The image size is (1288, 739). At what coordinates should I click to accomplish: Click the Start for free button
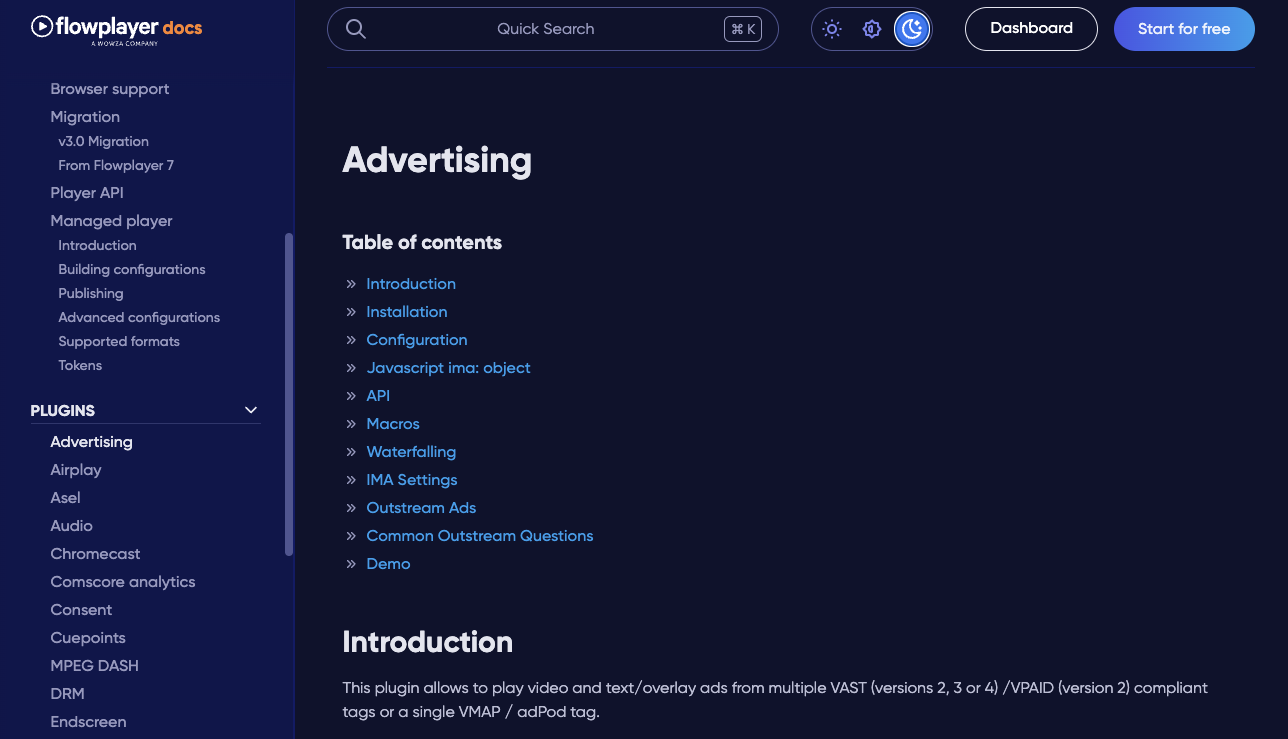[1184, 29]
